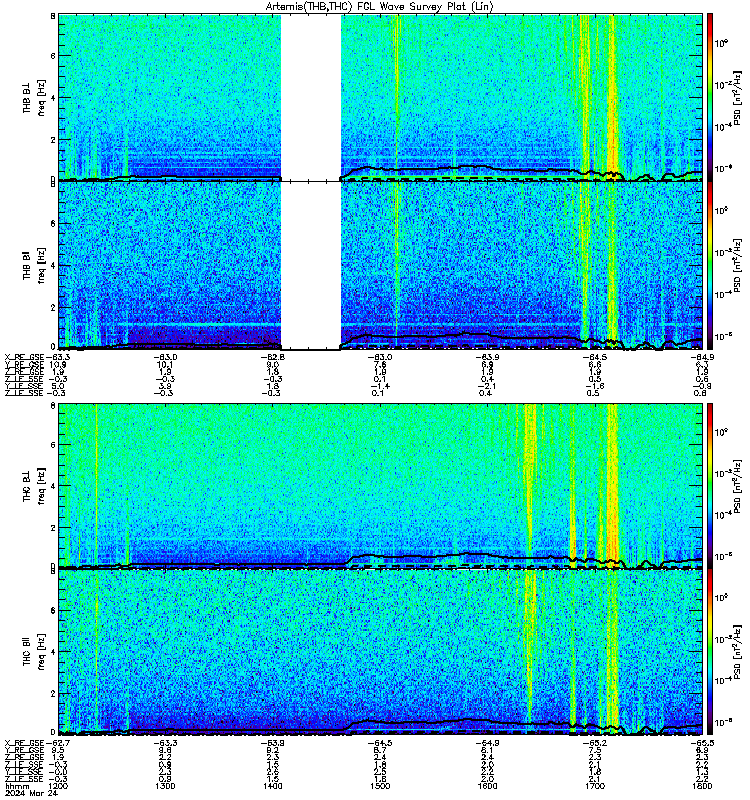Screen dimensions: 750x800
Task: Click the 4 Hz tick label on THB B∥ axis
Action: [x=53, y=266]
